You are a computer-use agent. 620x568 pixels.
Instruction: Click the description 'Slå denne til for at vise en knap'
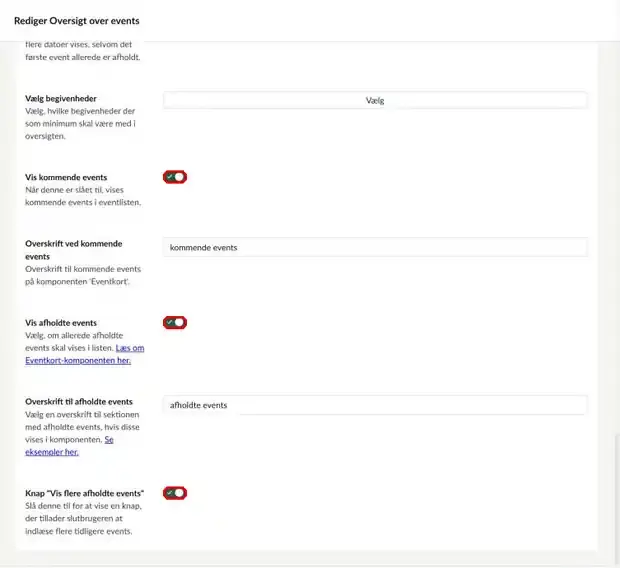[x=83, y=519]
